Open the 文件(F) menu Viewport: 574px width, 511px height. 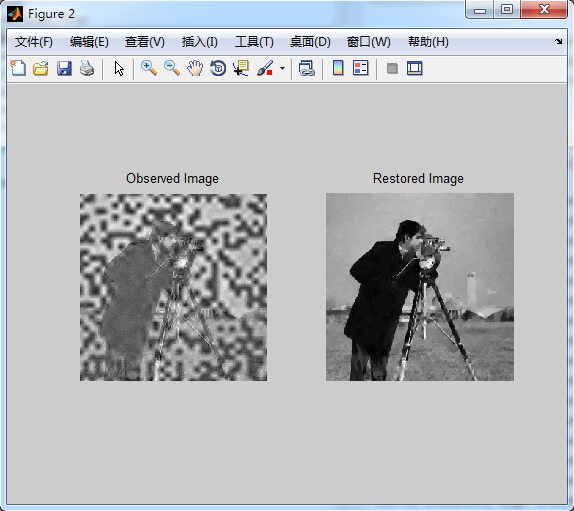point(34,42)
